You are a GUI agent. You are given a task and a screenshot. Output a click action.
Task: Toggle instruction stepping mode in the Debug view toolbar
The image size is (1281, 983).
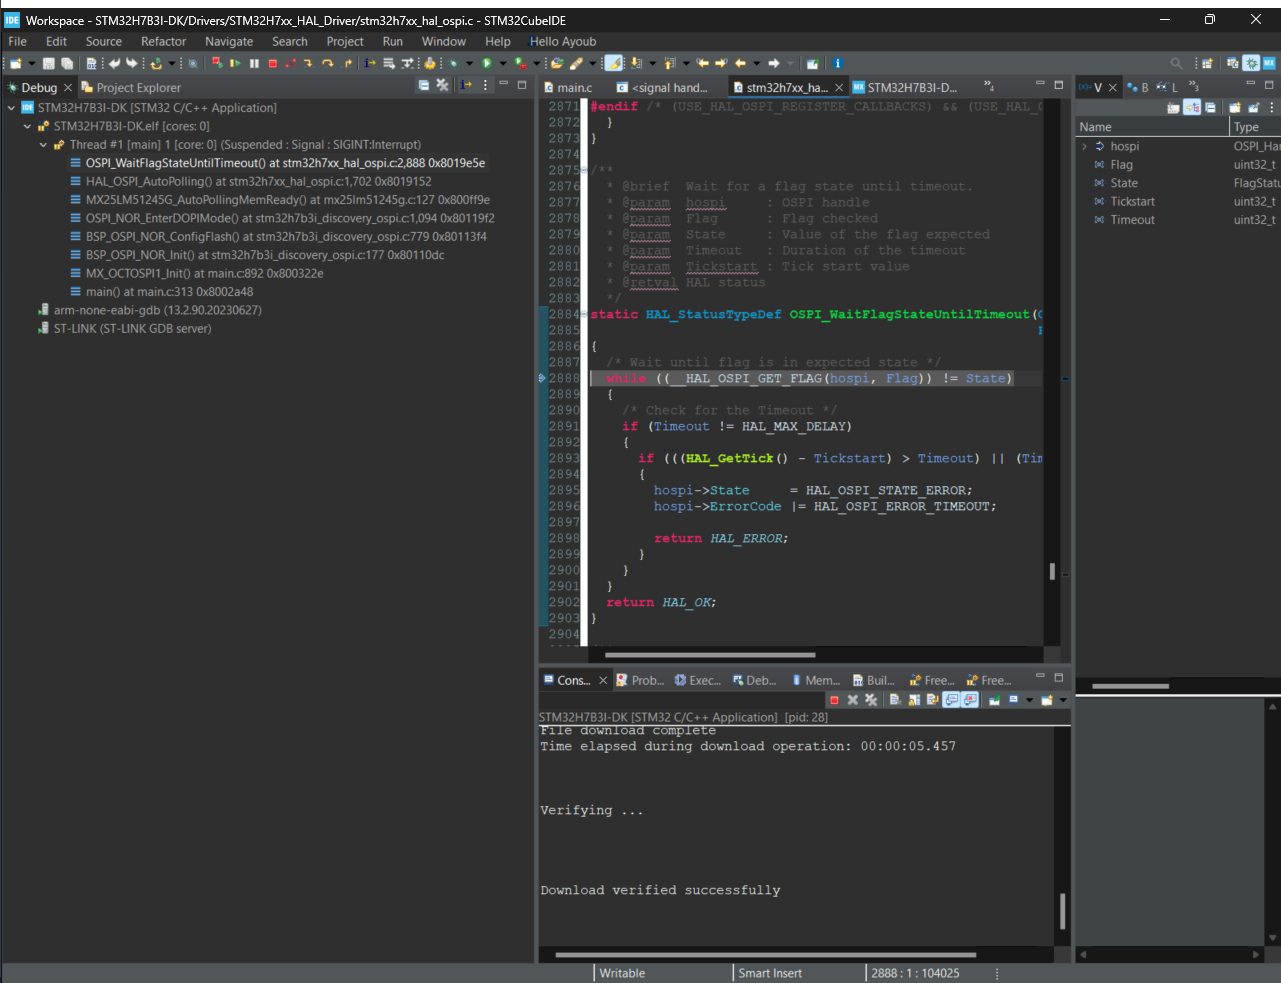coord(466,86)
